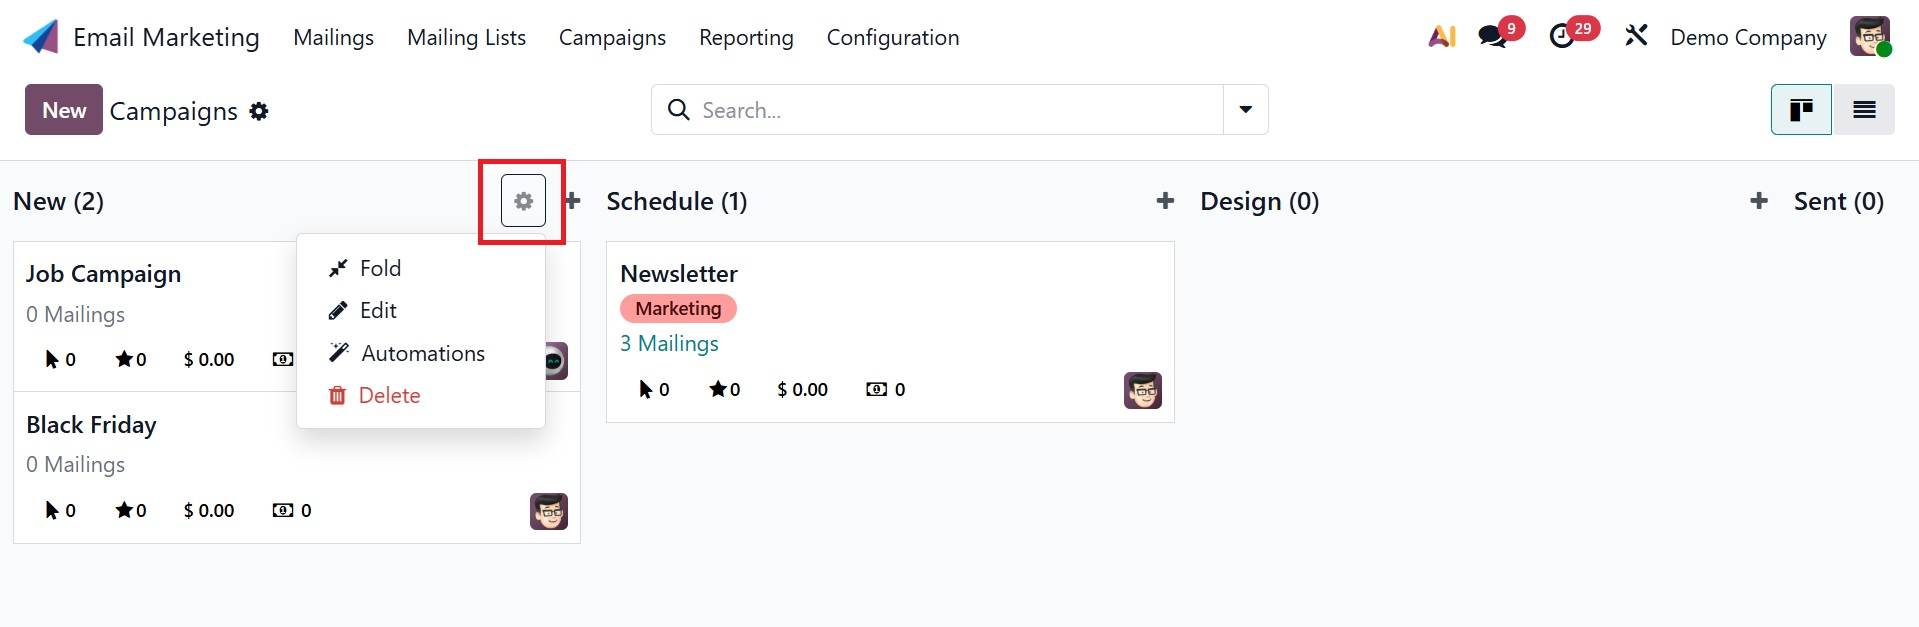Open the activities clock icon
The image size is (1919, 627).
(1562, 37)
